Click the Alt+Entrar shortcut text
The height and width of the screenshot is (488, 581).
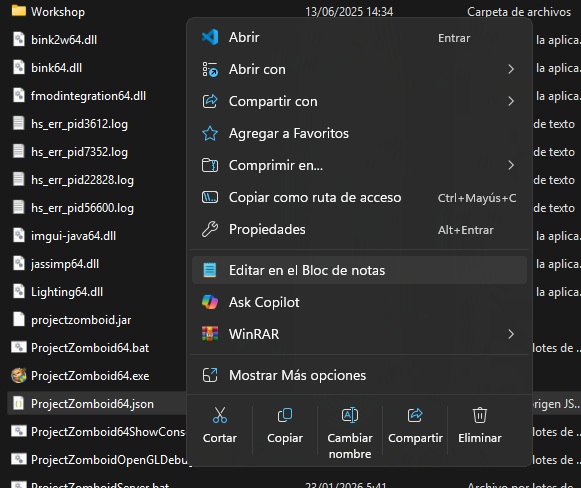[466, 230]
